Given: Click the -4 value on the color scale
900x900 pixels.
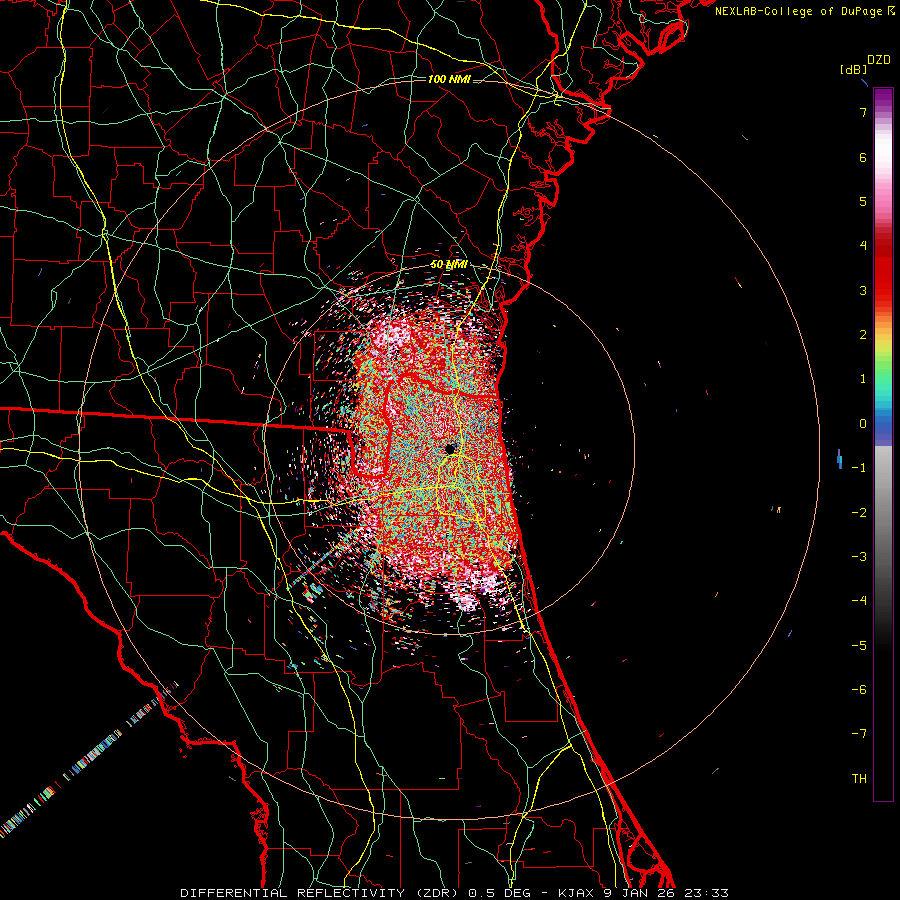Looking at the screenshot, I should (859, 601).
